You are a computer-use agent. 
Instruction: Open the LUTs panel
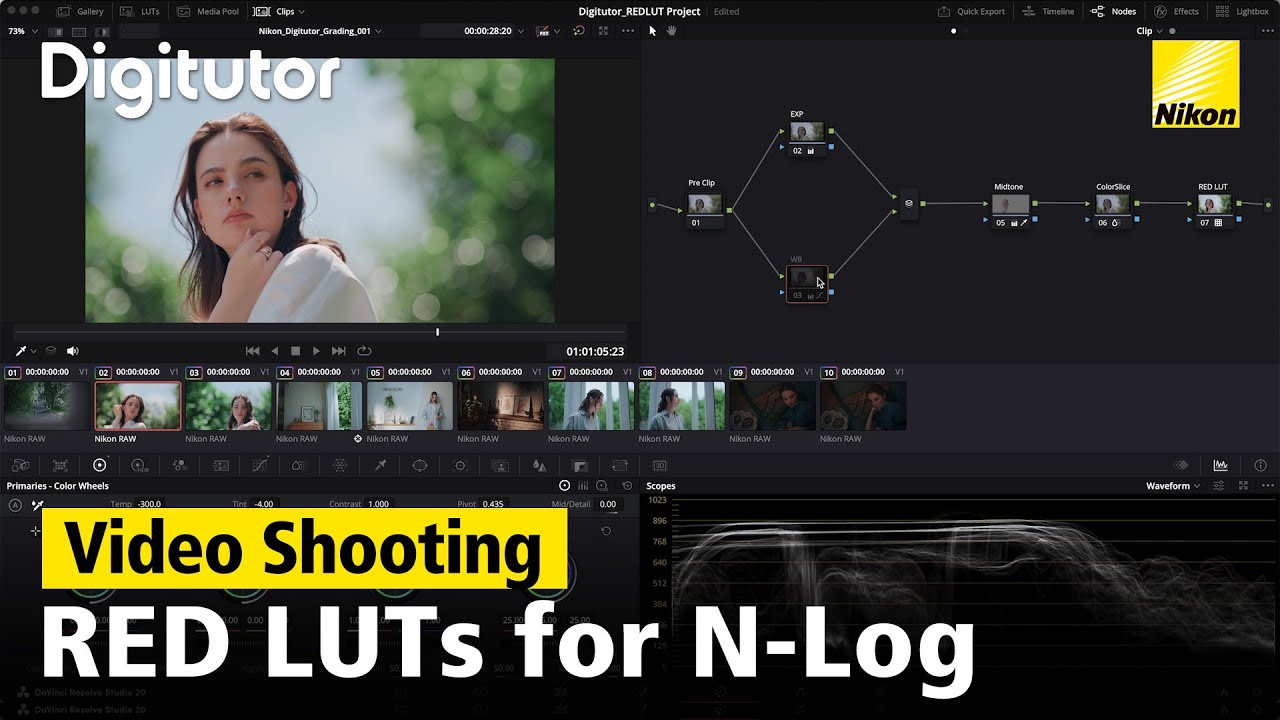pyautogui.click(x=138, y=12)
